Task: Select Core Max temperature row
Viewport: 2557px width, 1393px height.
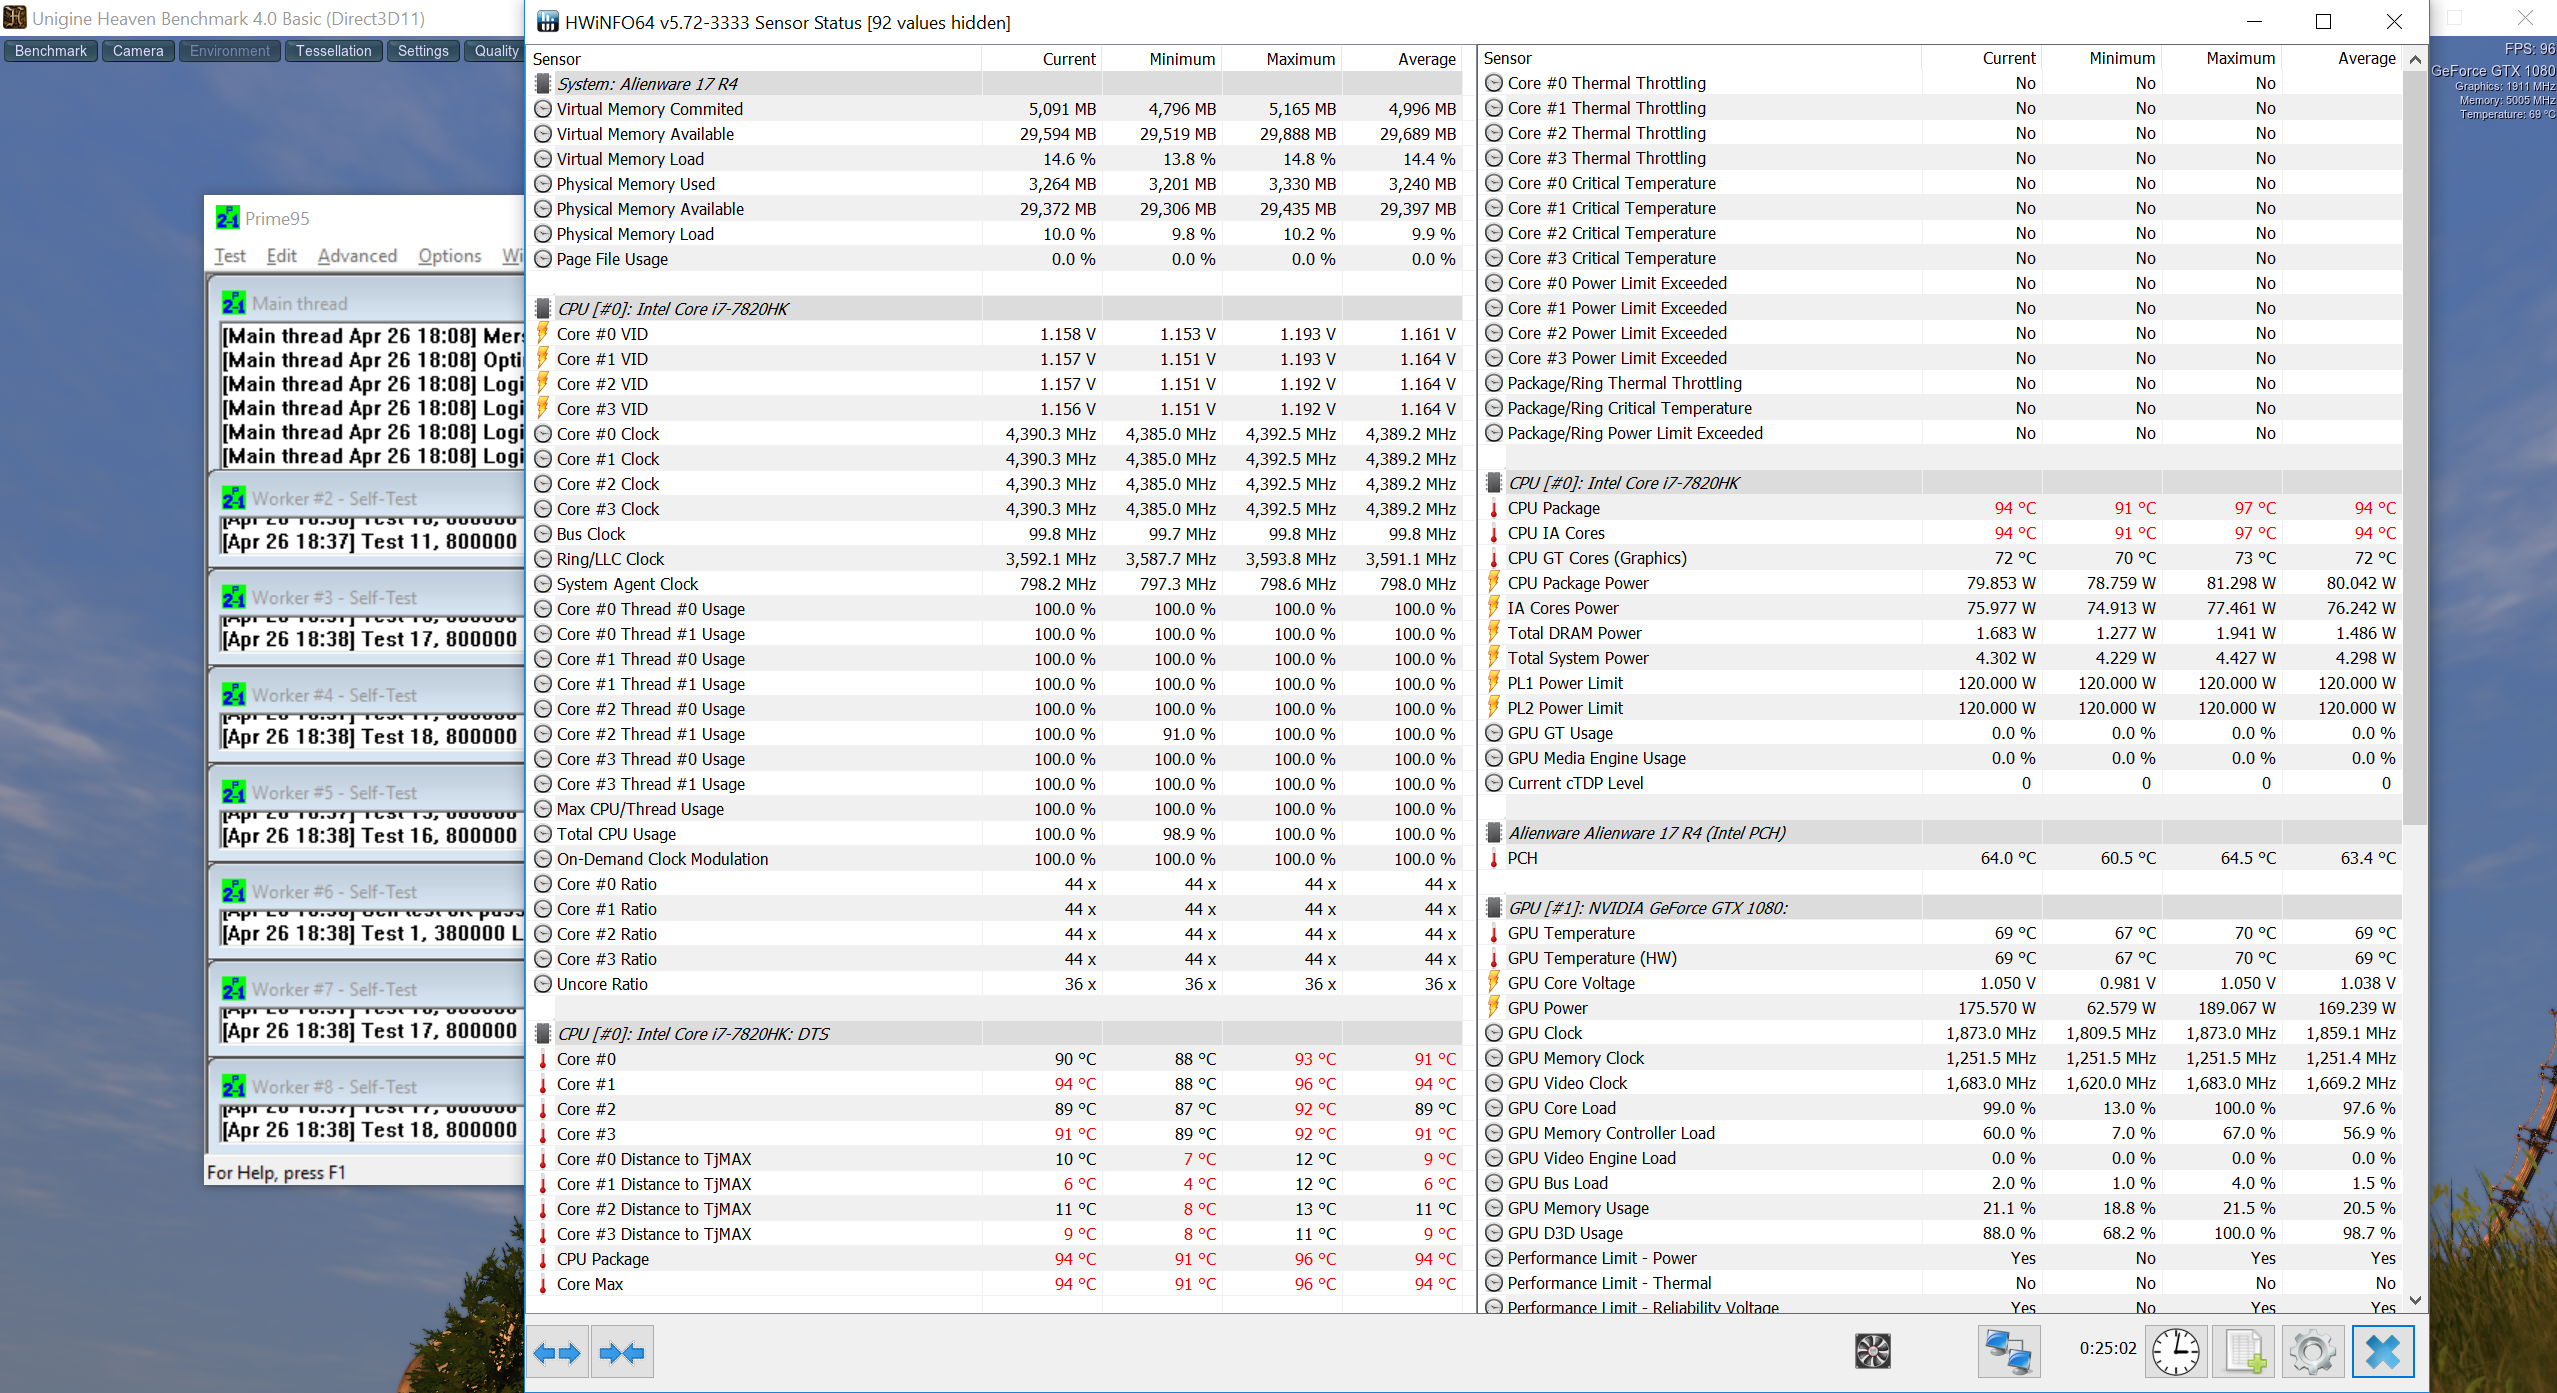Action: pos(997,1283)
